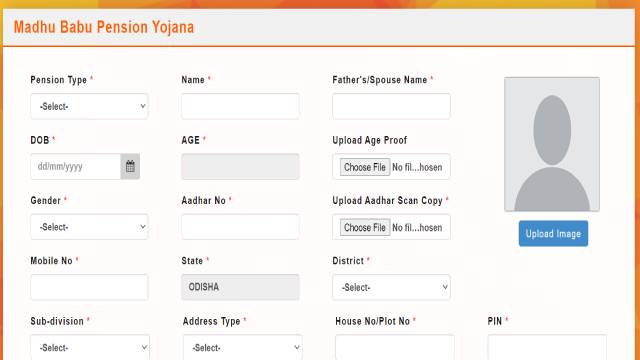Click the State field showing ODISHA

240,287
